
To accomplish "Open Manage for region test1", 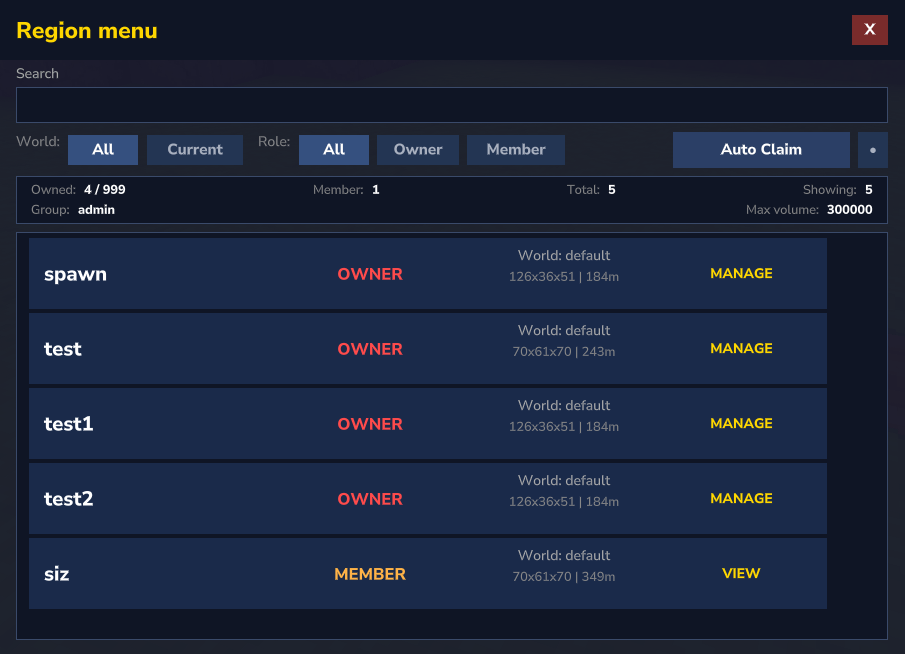I will pos(741,423).
